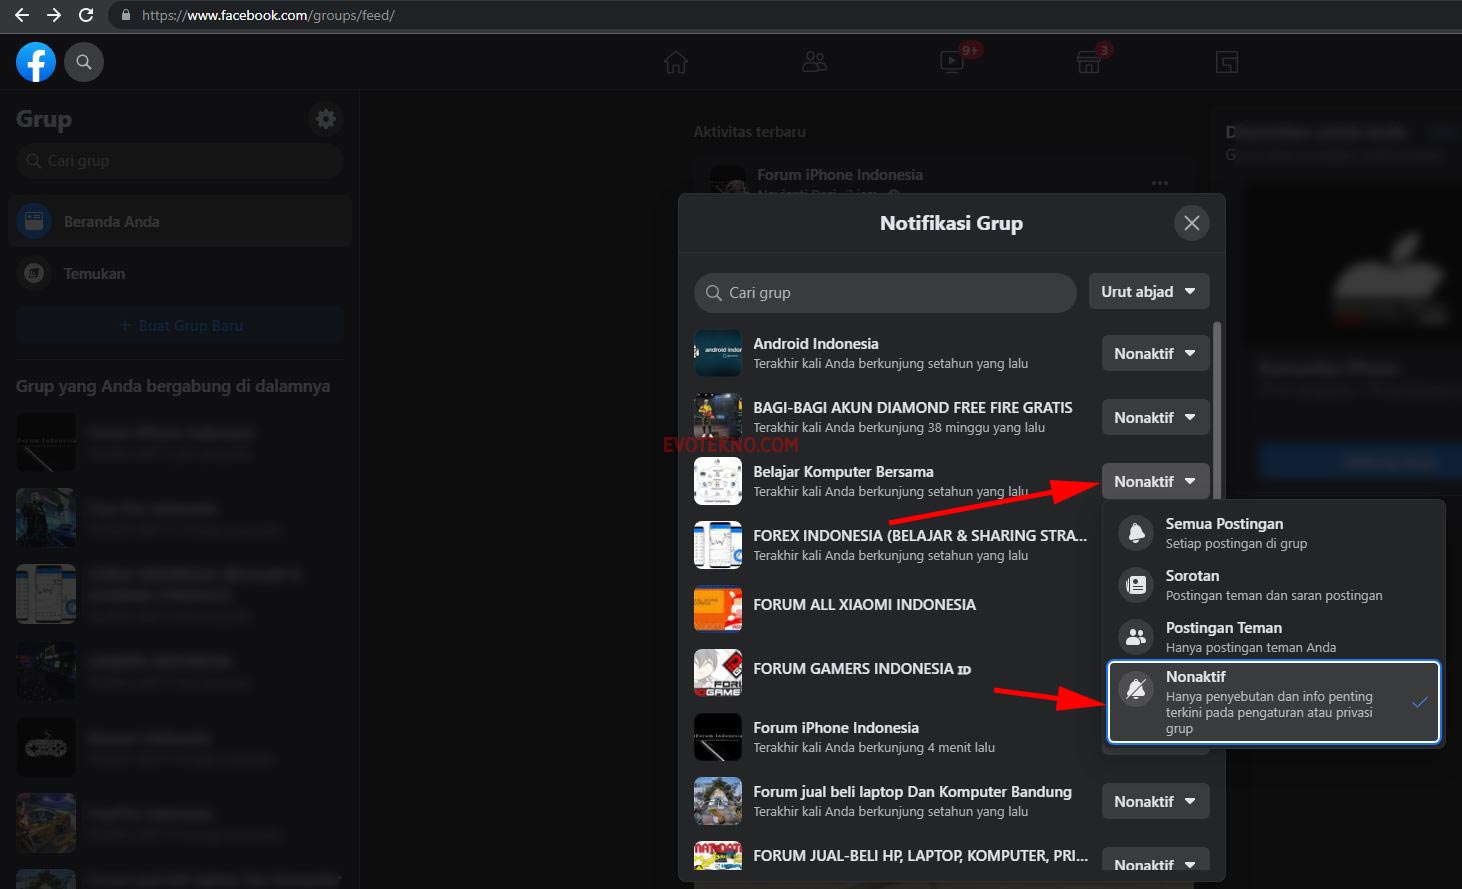Click the Facebook logo icon
Viewport: 1462px width, 889px height.
[x=36, y=62]
